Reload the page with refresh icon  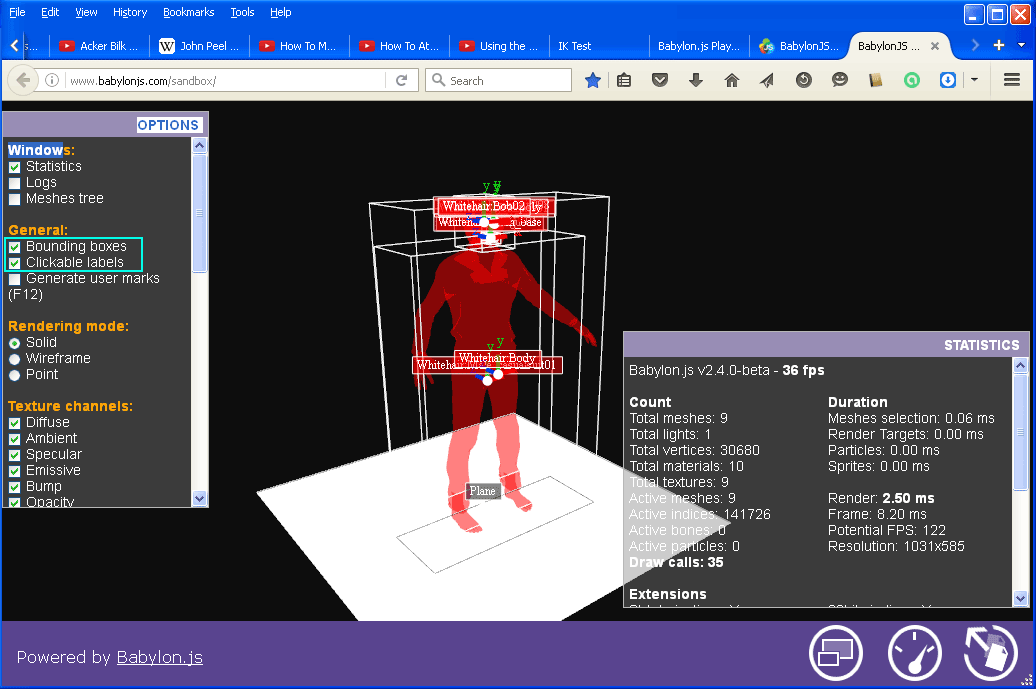[401, 81]
